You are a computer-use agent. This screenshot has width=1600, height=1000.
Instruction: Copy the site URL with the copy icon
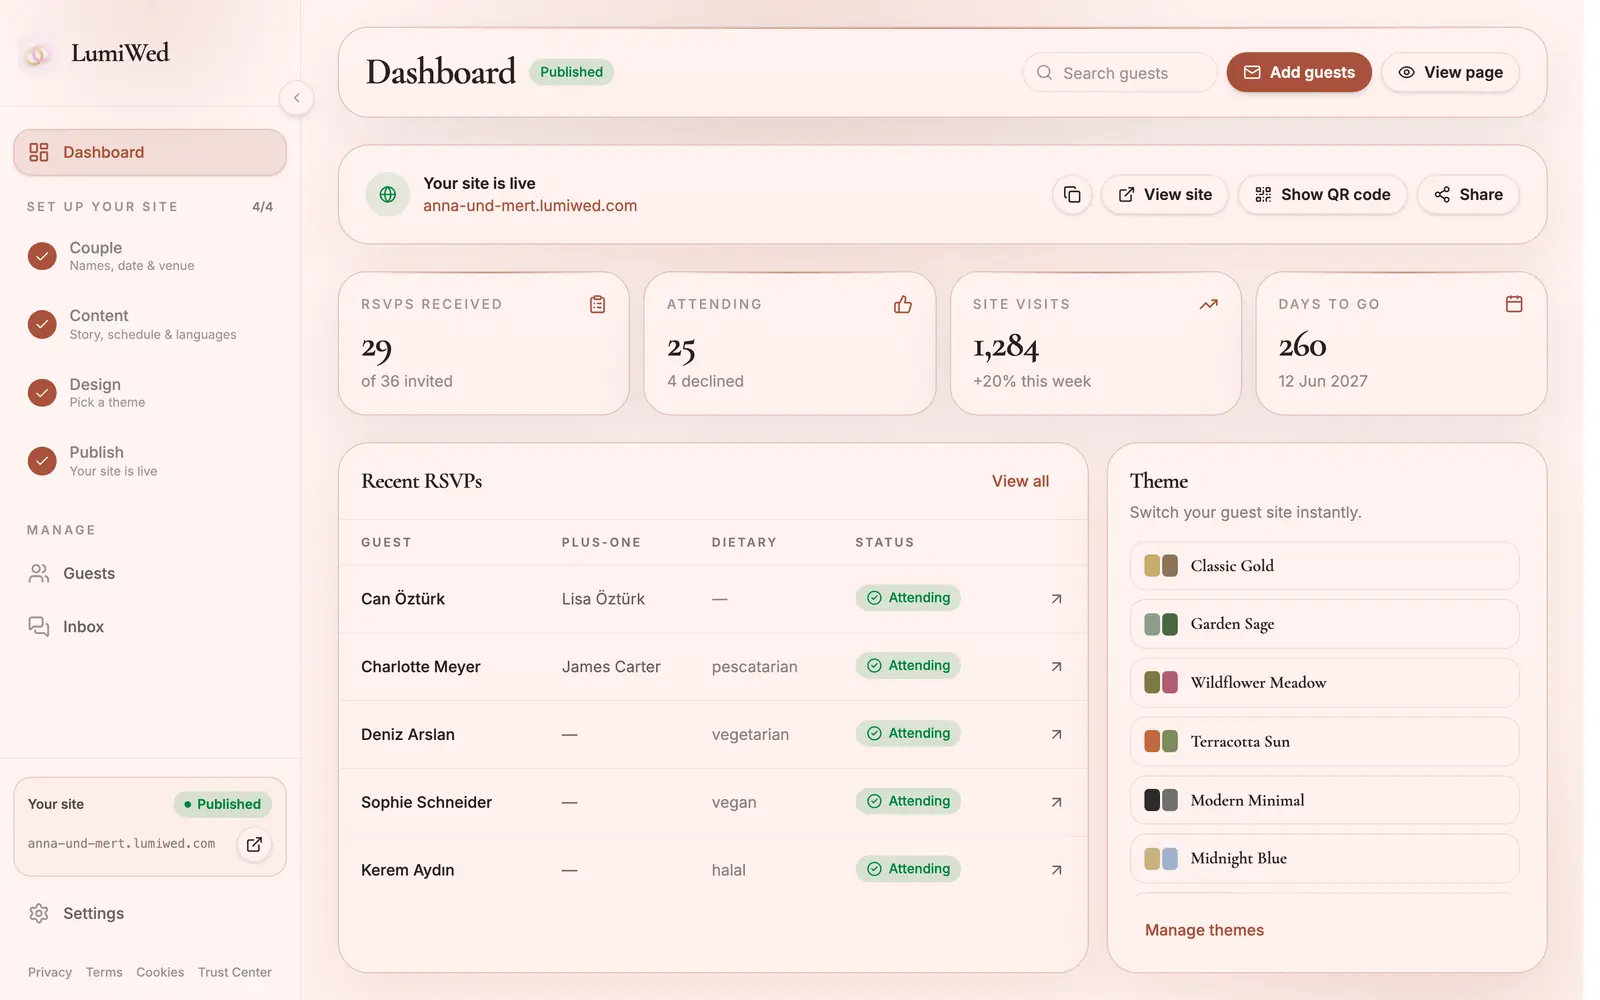(1072, 195)
